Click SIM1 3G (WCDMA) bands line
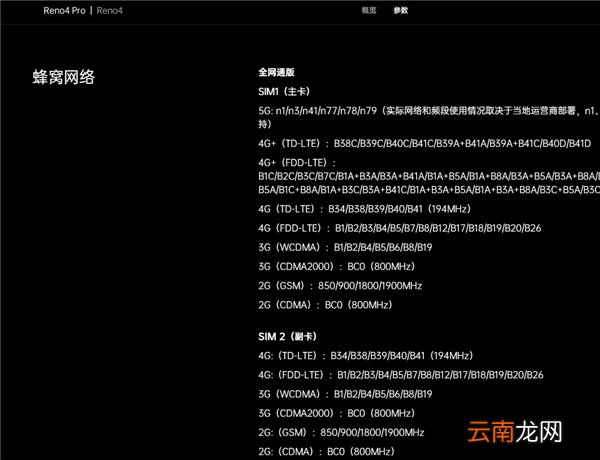The image size is (600, 460). [345, 247]
